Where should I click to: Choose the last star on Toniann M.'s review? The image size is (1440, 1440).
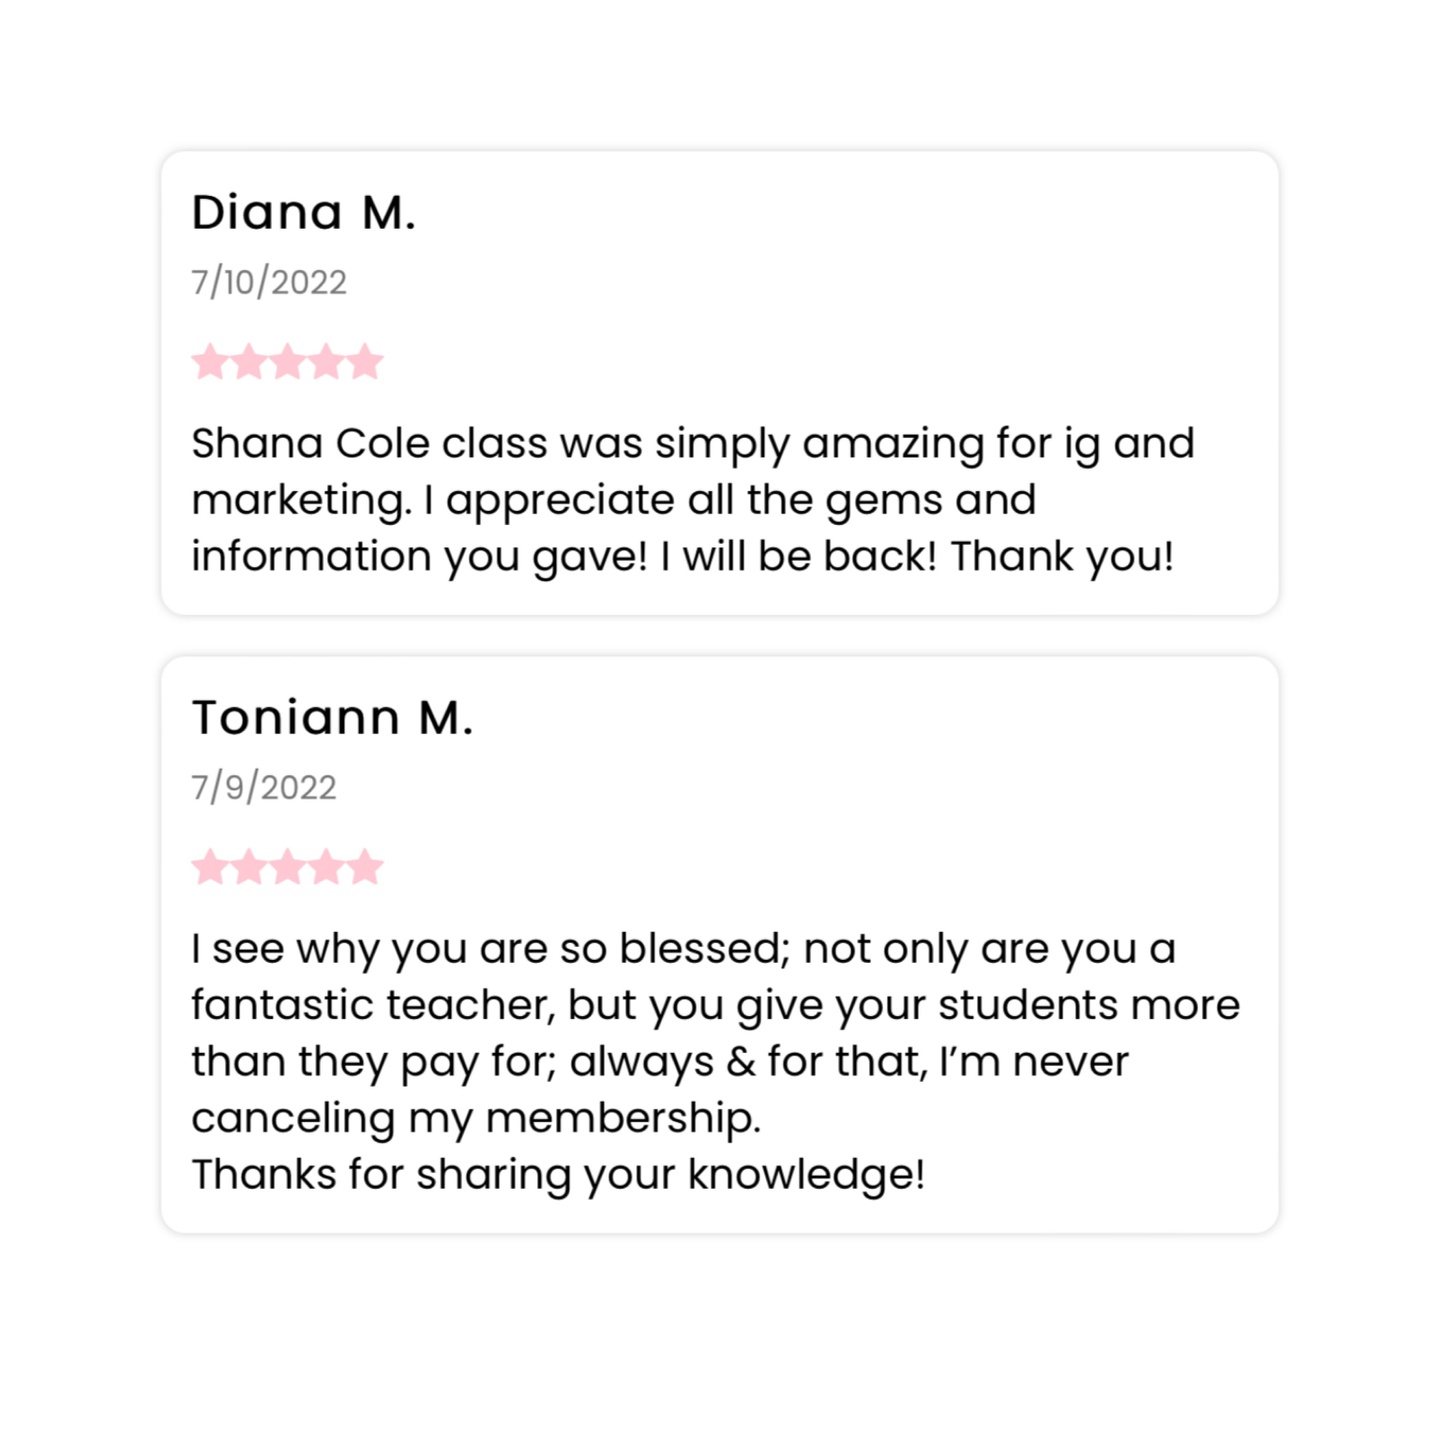coord(365,867)
